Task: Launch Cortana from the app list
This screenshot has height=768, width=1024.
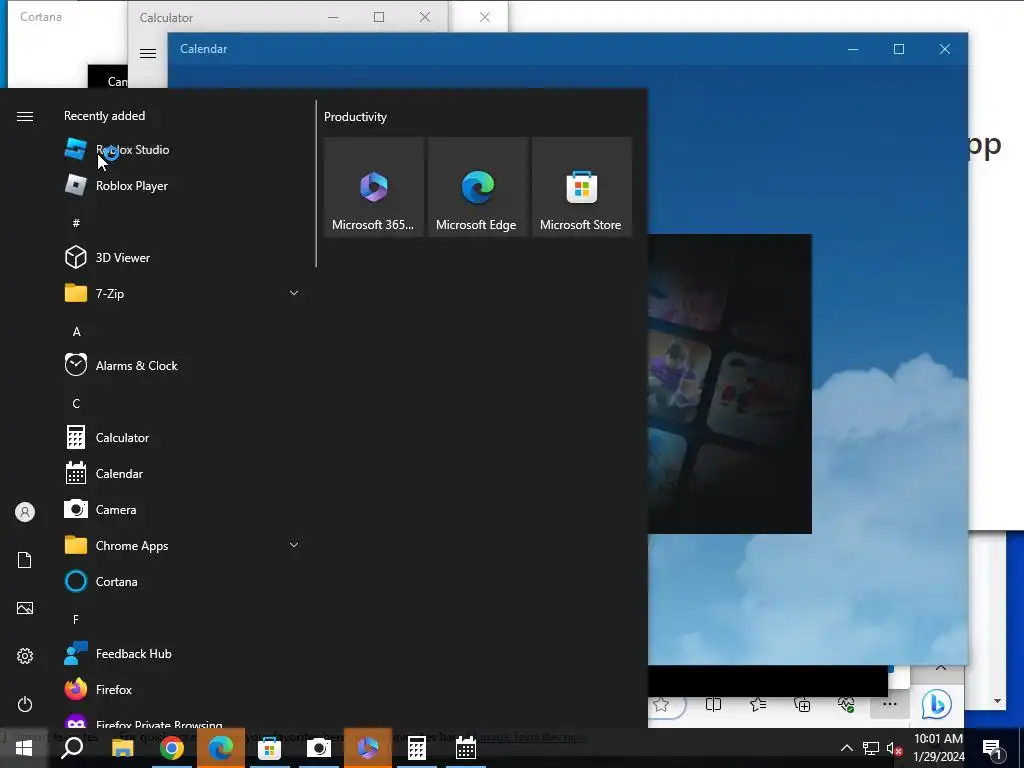Action: click(182, 581)
